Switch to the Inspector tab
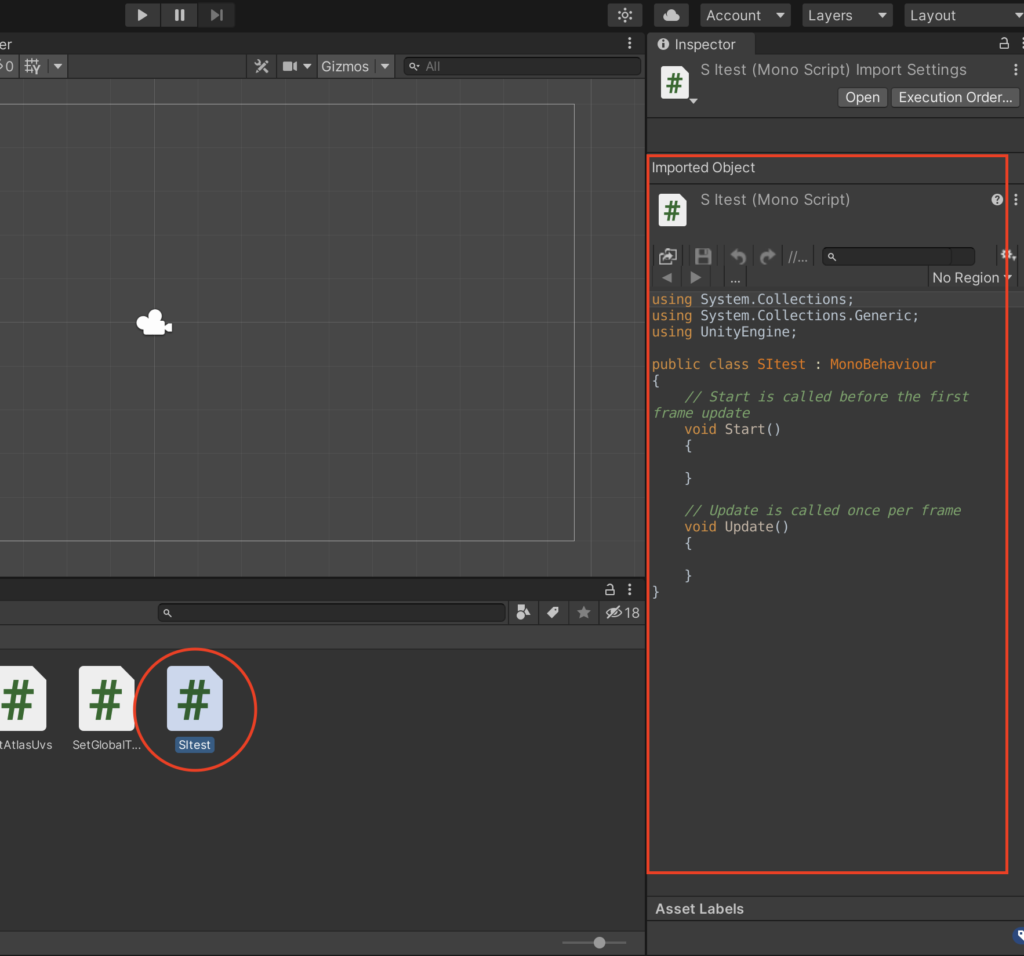Image resolution: width=1024 pixels, height=956 pixels. [x=700, y=44]
